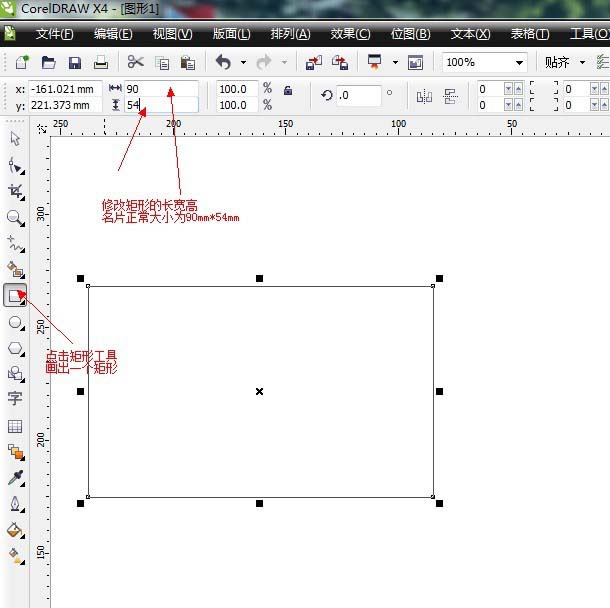Viewport: 610px width, 608px height.
Task: Increase the top-left corner roundness stepper
Action: coord(519,89)
